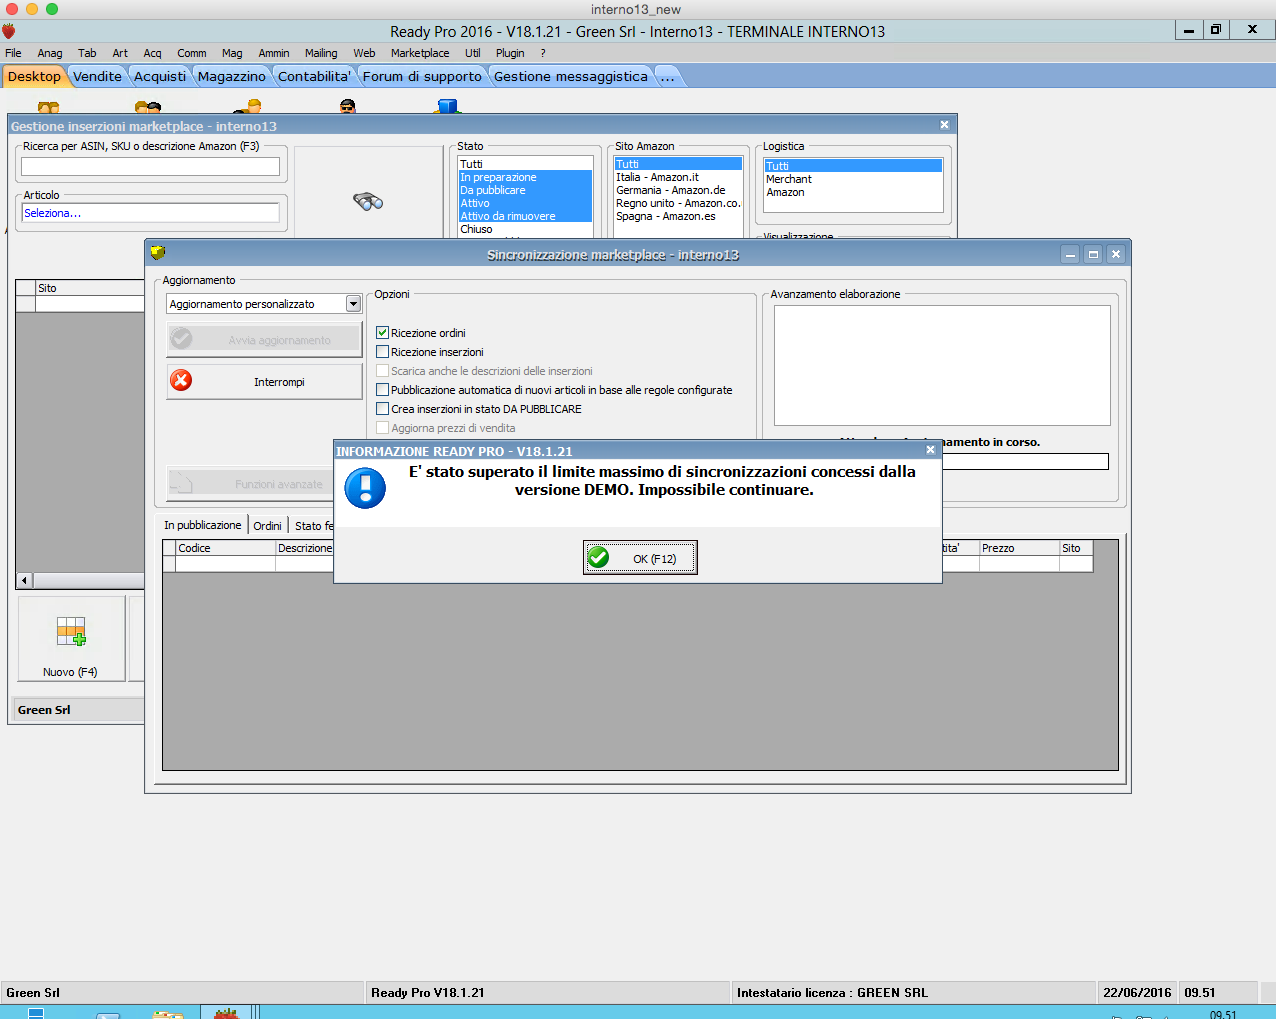Screen dimensions: 1276x1019
Task: Check Crea inserzioni in stato DA PUBBLICARE
Action: click(382, 409)
